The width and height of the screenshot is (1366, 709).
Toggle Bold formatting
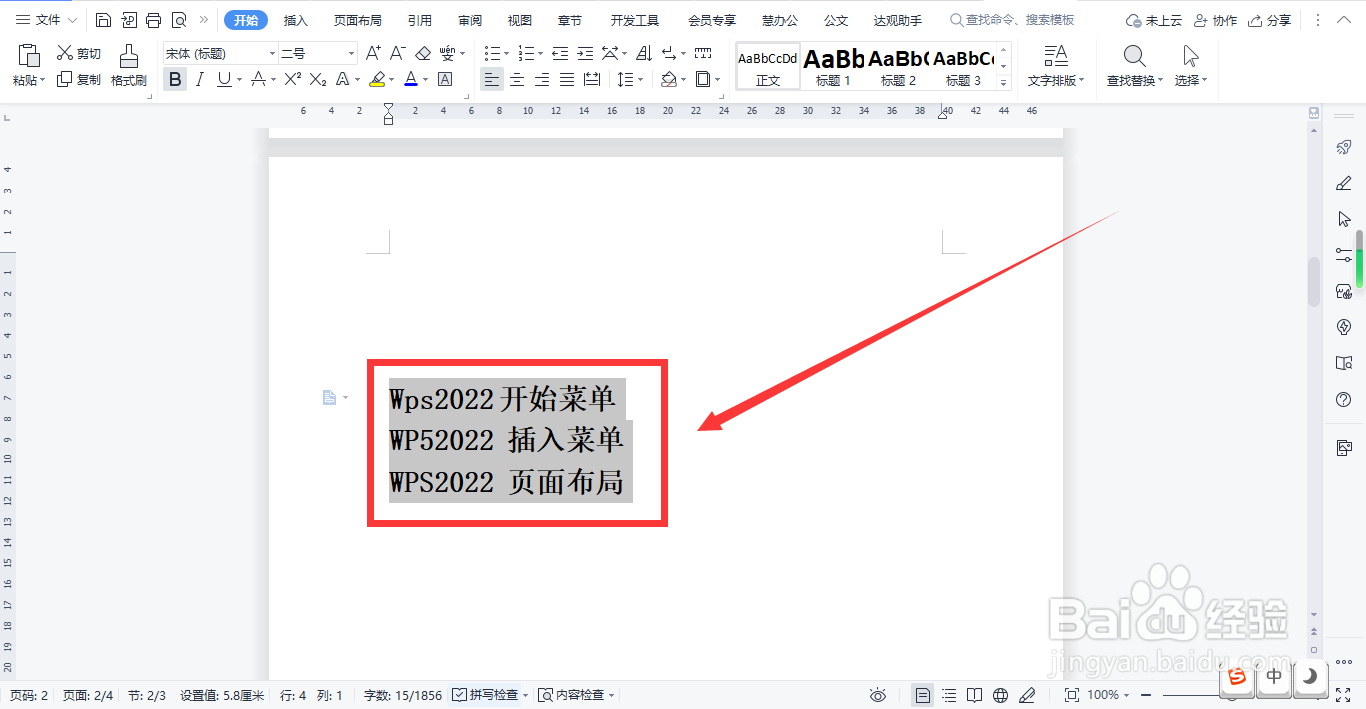(175, 79)
